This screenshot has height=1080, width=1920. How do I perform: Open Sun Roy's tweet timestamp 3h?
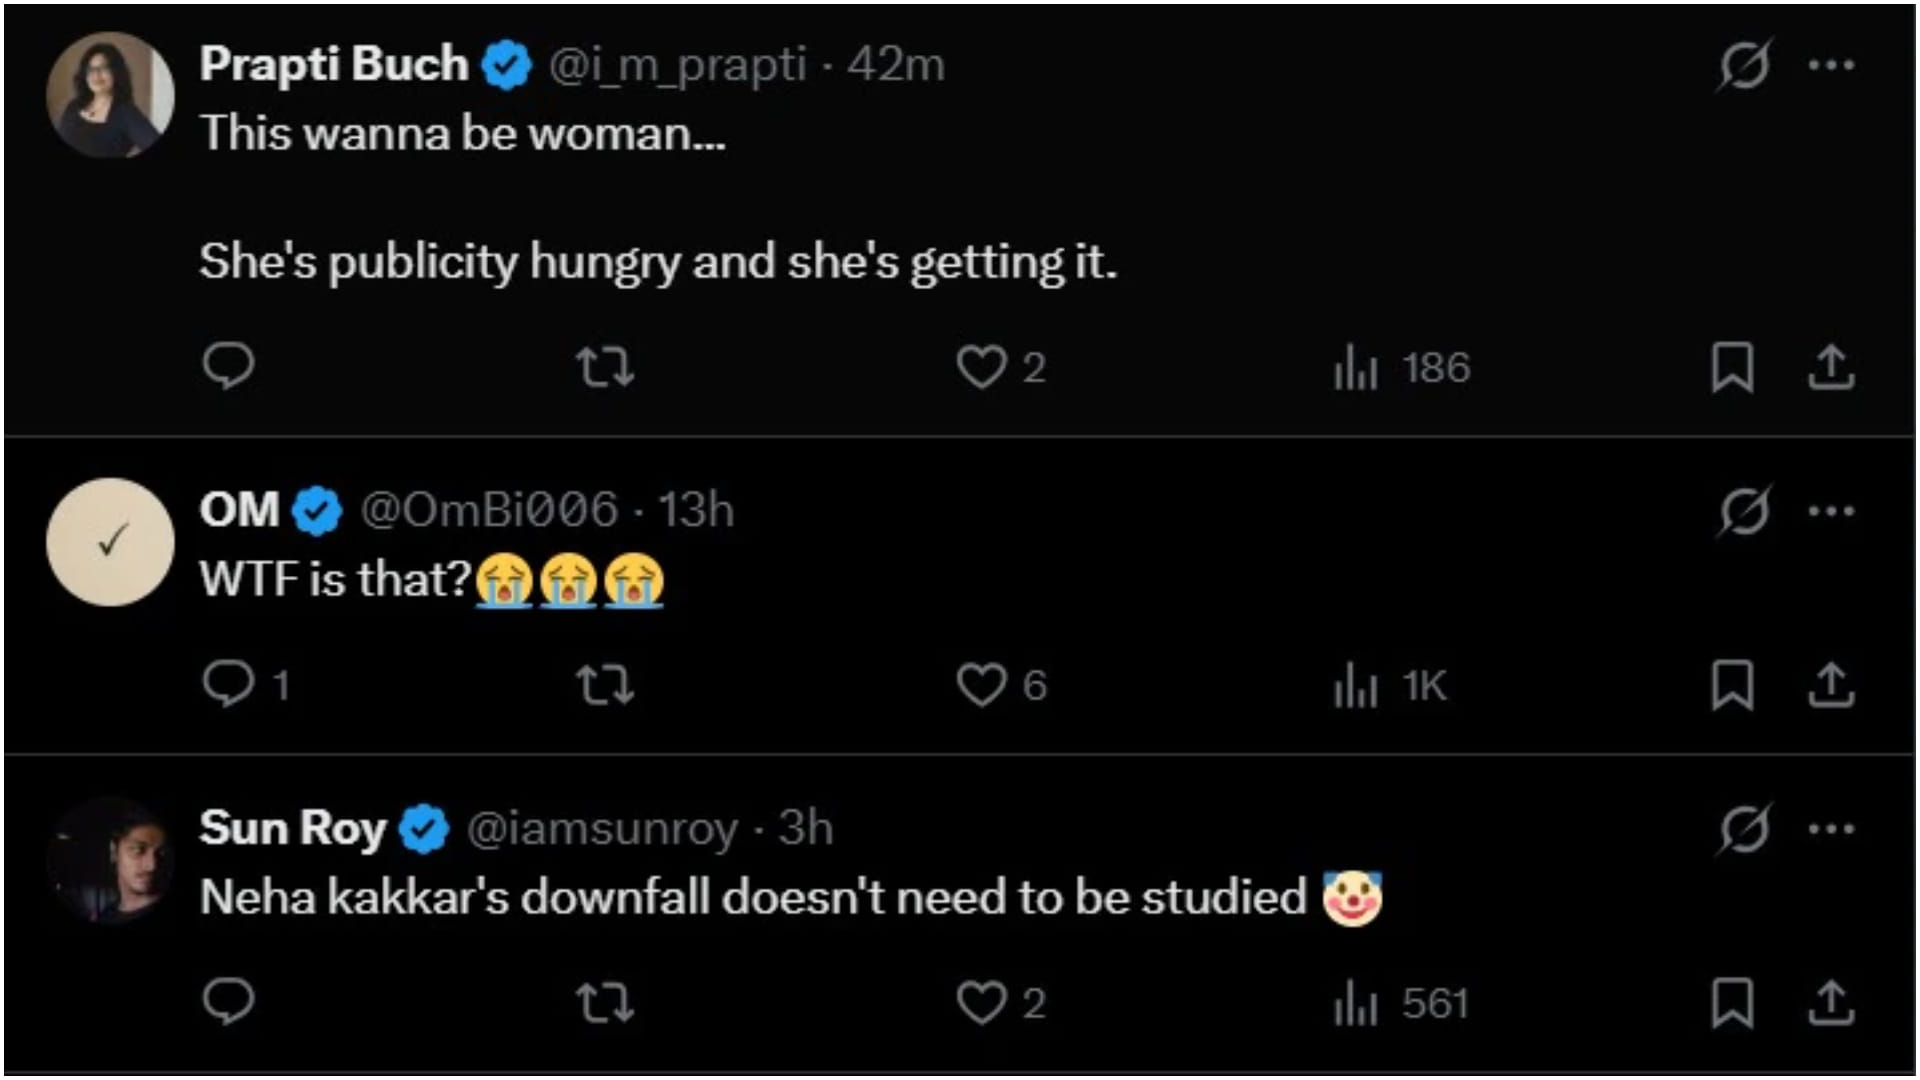click(x=806, y=828)
